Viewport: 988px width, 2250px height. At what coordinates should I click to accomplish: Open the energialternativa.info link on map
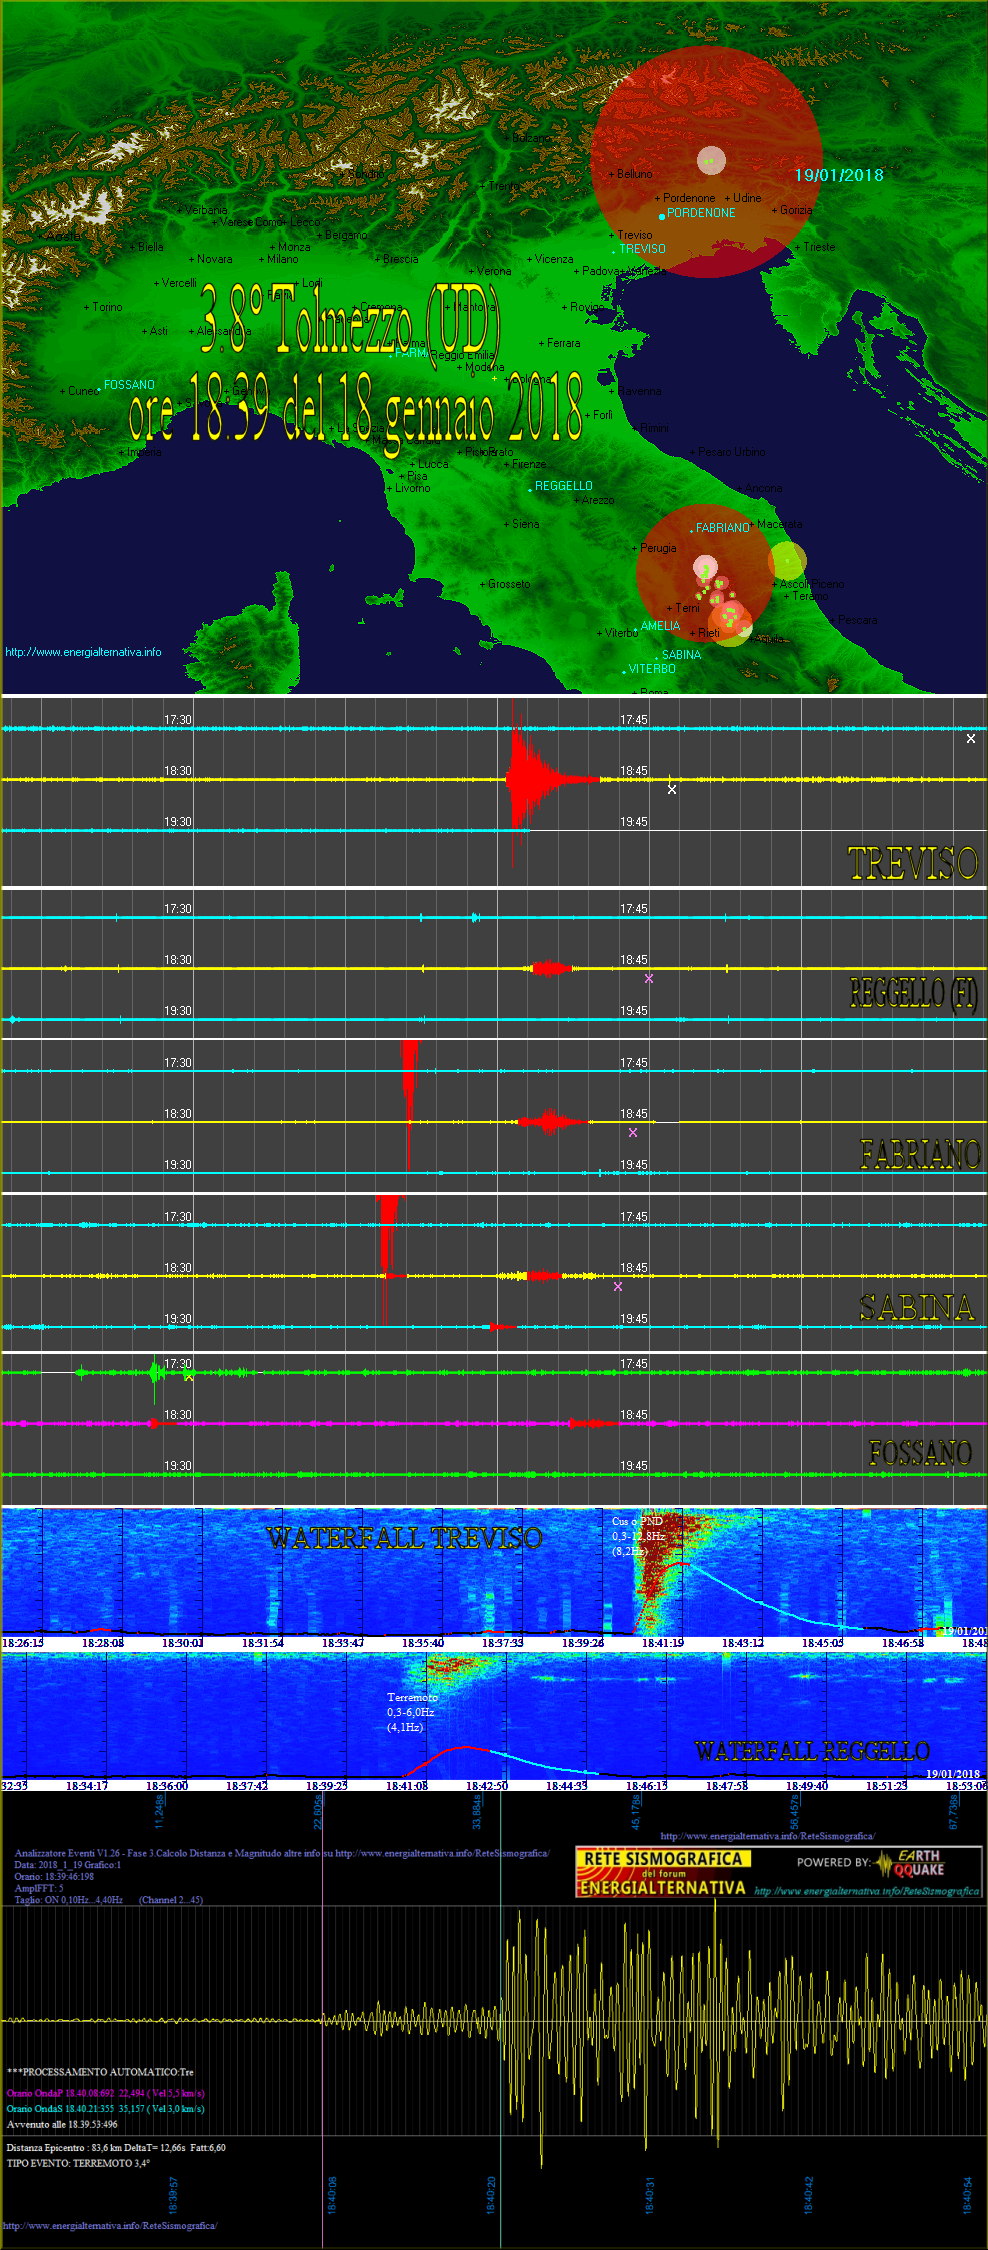click(x=83, y=652)
